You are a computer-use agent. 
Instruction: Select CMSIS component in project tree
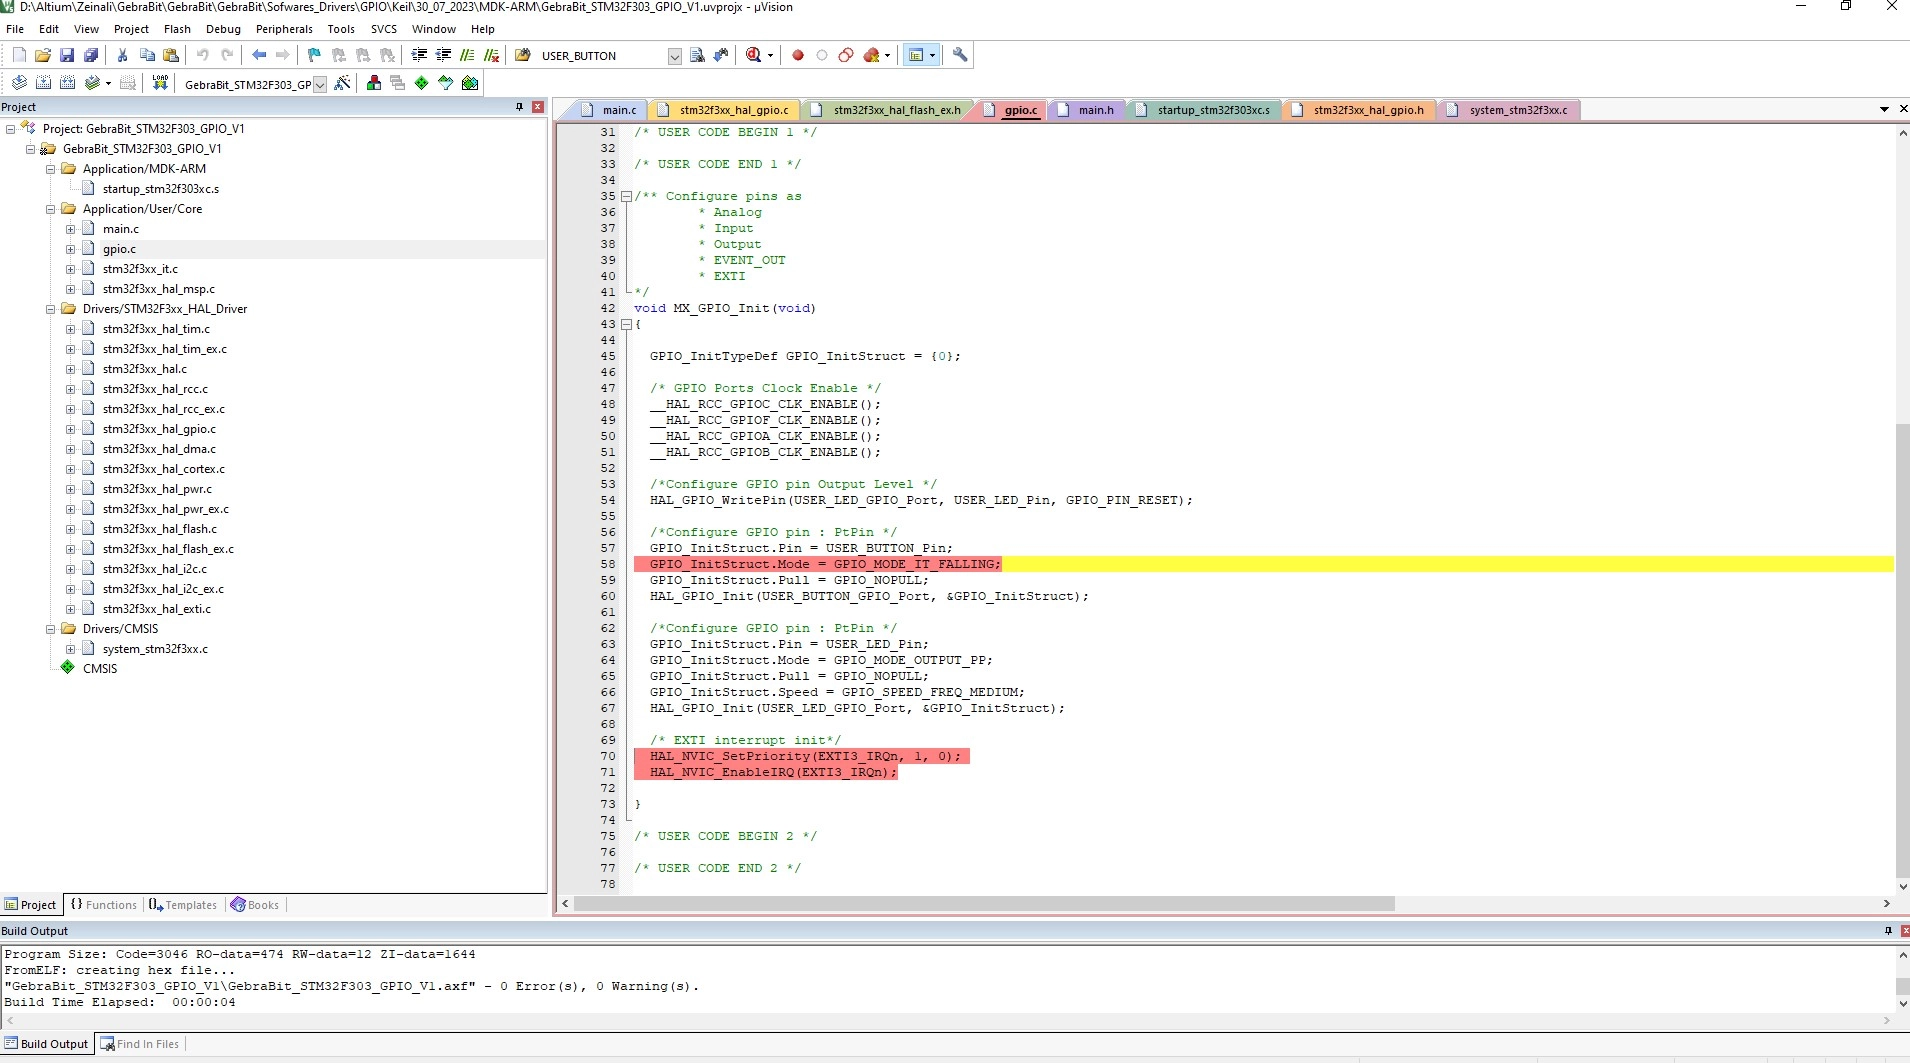pos(100,669)
